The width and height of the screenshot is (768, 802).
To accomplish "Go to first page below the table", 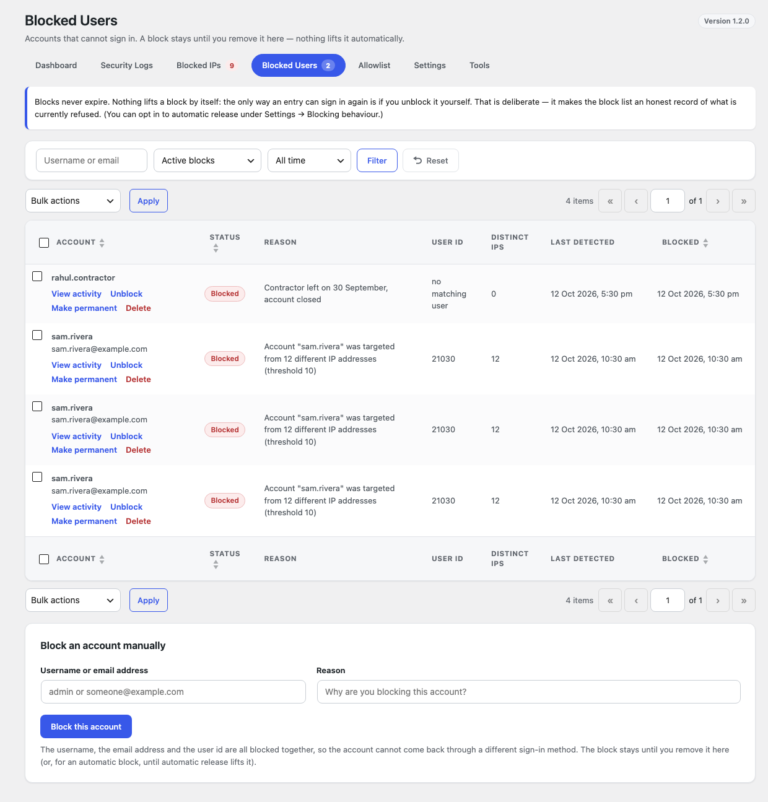I will 610,600.
